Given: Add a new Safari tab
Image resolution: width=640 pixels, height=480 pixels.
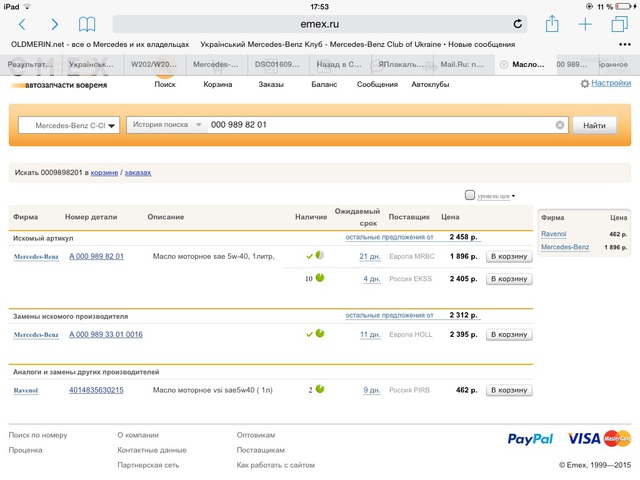Looking at the screenshot, I should 585,24.
